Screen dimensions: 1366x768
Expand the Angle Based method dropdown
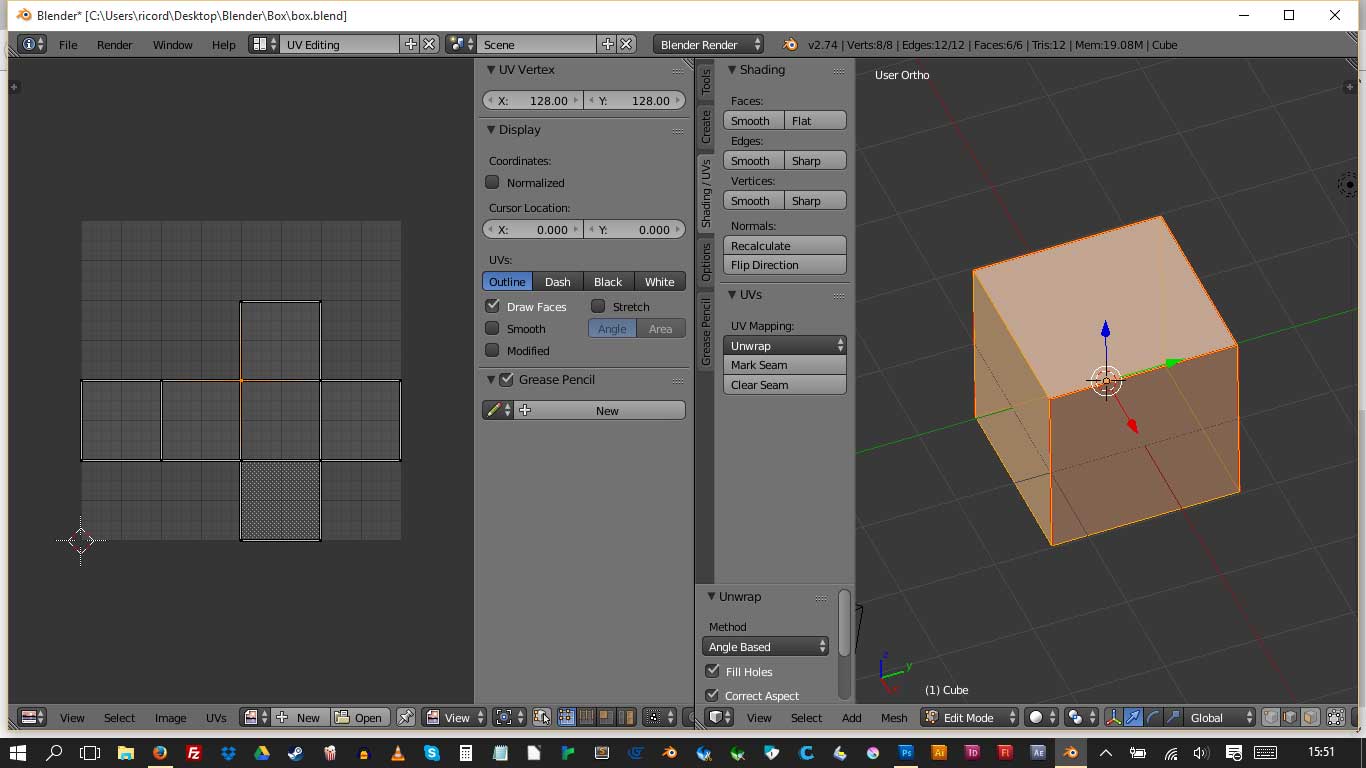[x=765, y=647]
